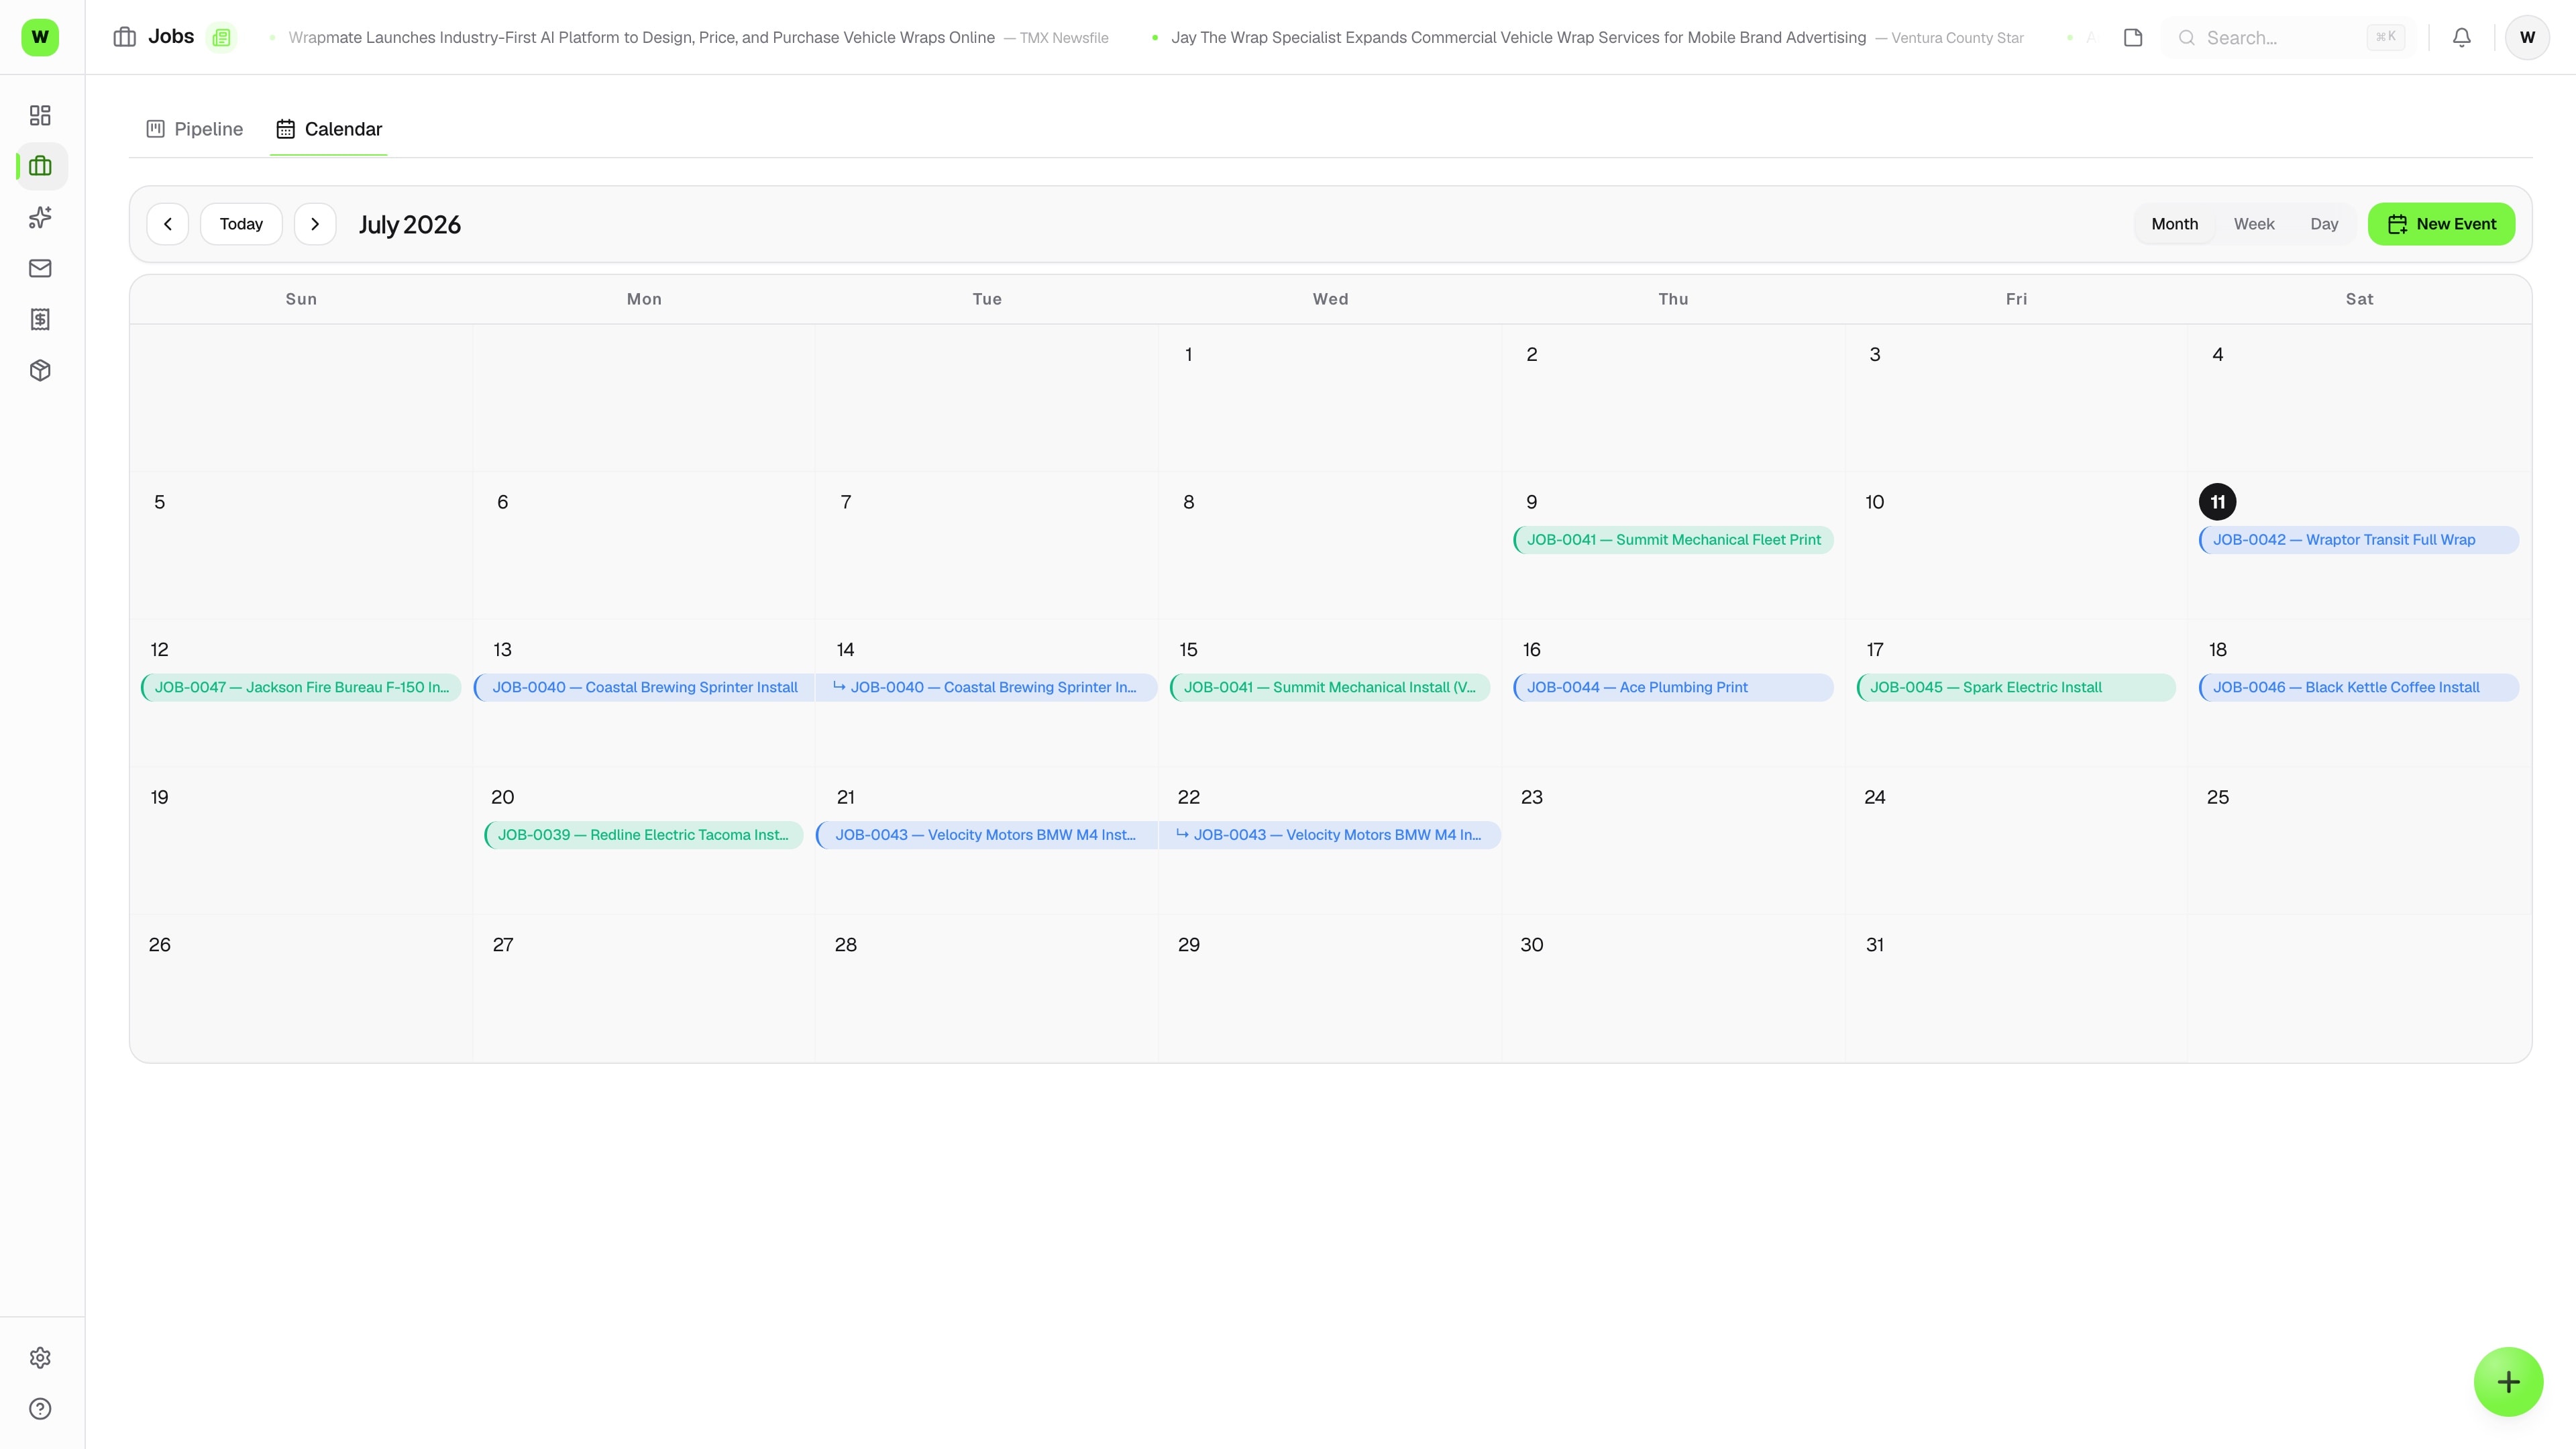2576x1449 pixels.
Task: Open JOB-0041 Summit Mechanical Install event
Action: [x=1330, y=687]
